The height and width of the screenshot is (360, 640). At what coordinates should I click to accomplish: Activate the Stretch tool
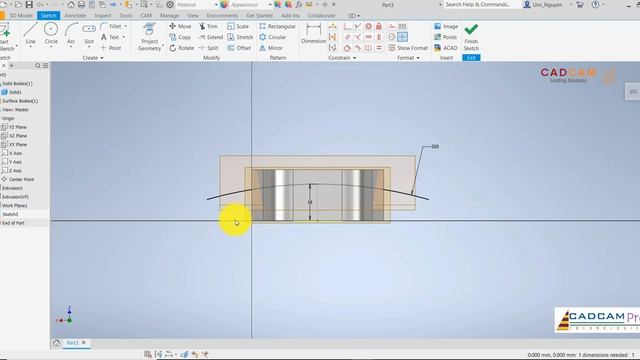(240, 37)
